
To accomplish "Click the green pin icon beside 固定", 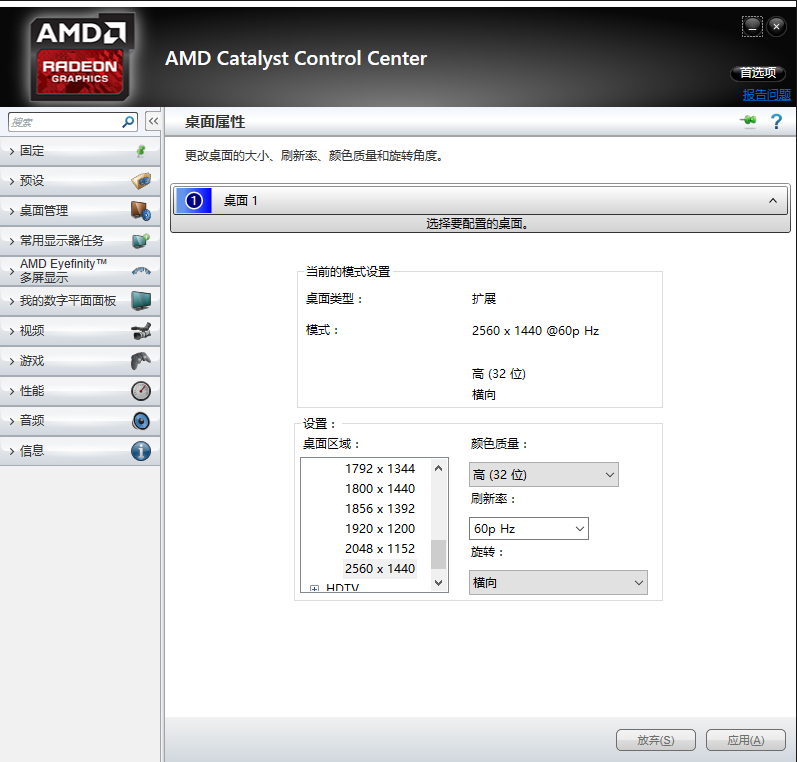I will coord(141,150).
